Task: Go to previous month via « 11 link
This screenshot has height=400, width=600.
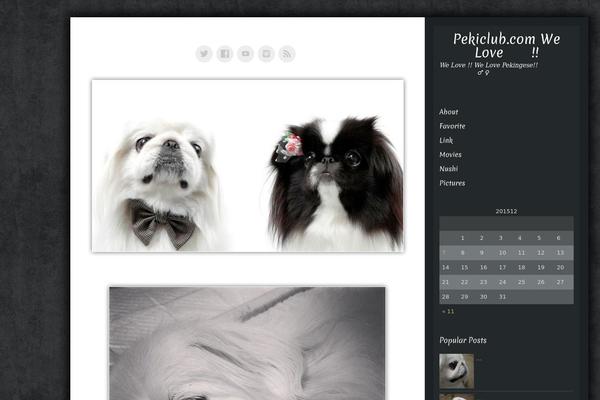Action: coord(448,312)
